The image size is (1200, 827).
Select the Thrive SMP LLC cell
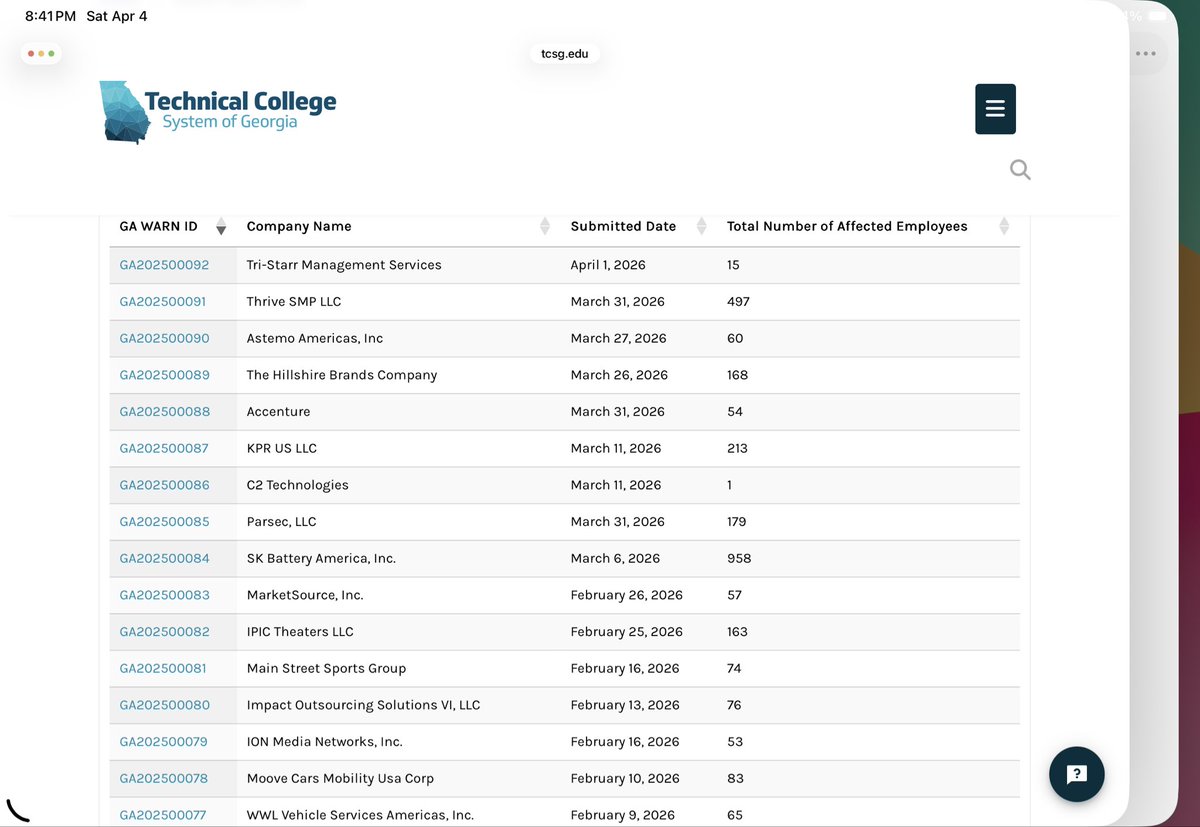[x=399, y=301]
